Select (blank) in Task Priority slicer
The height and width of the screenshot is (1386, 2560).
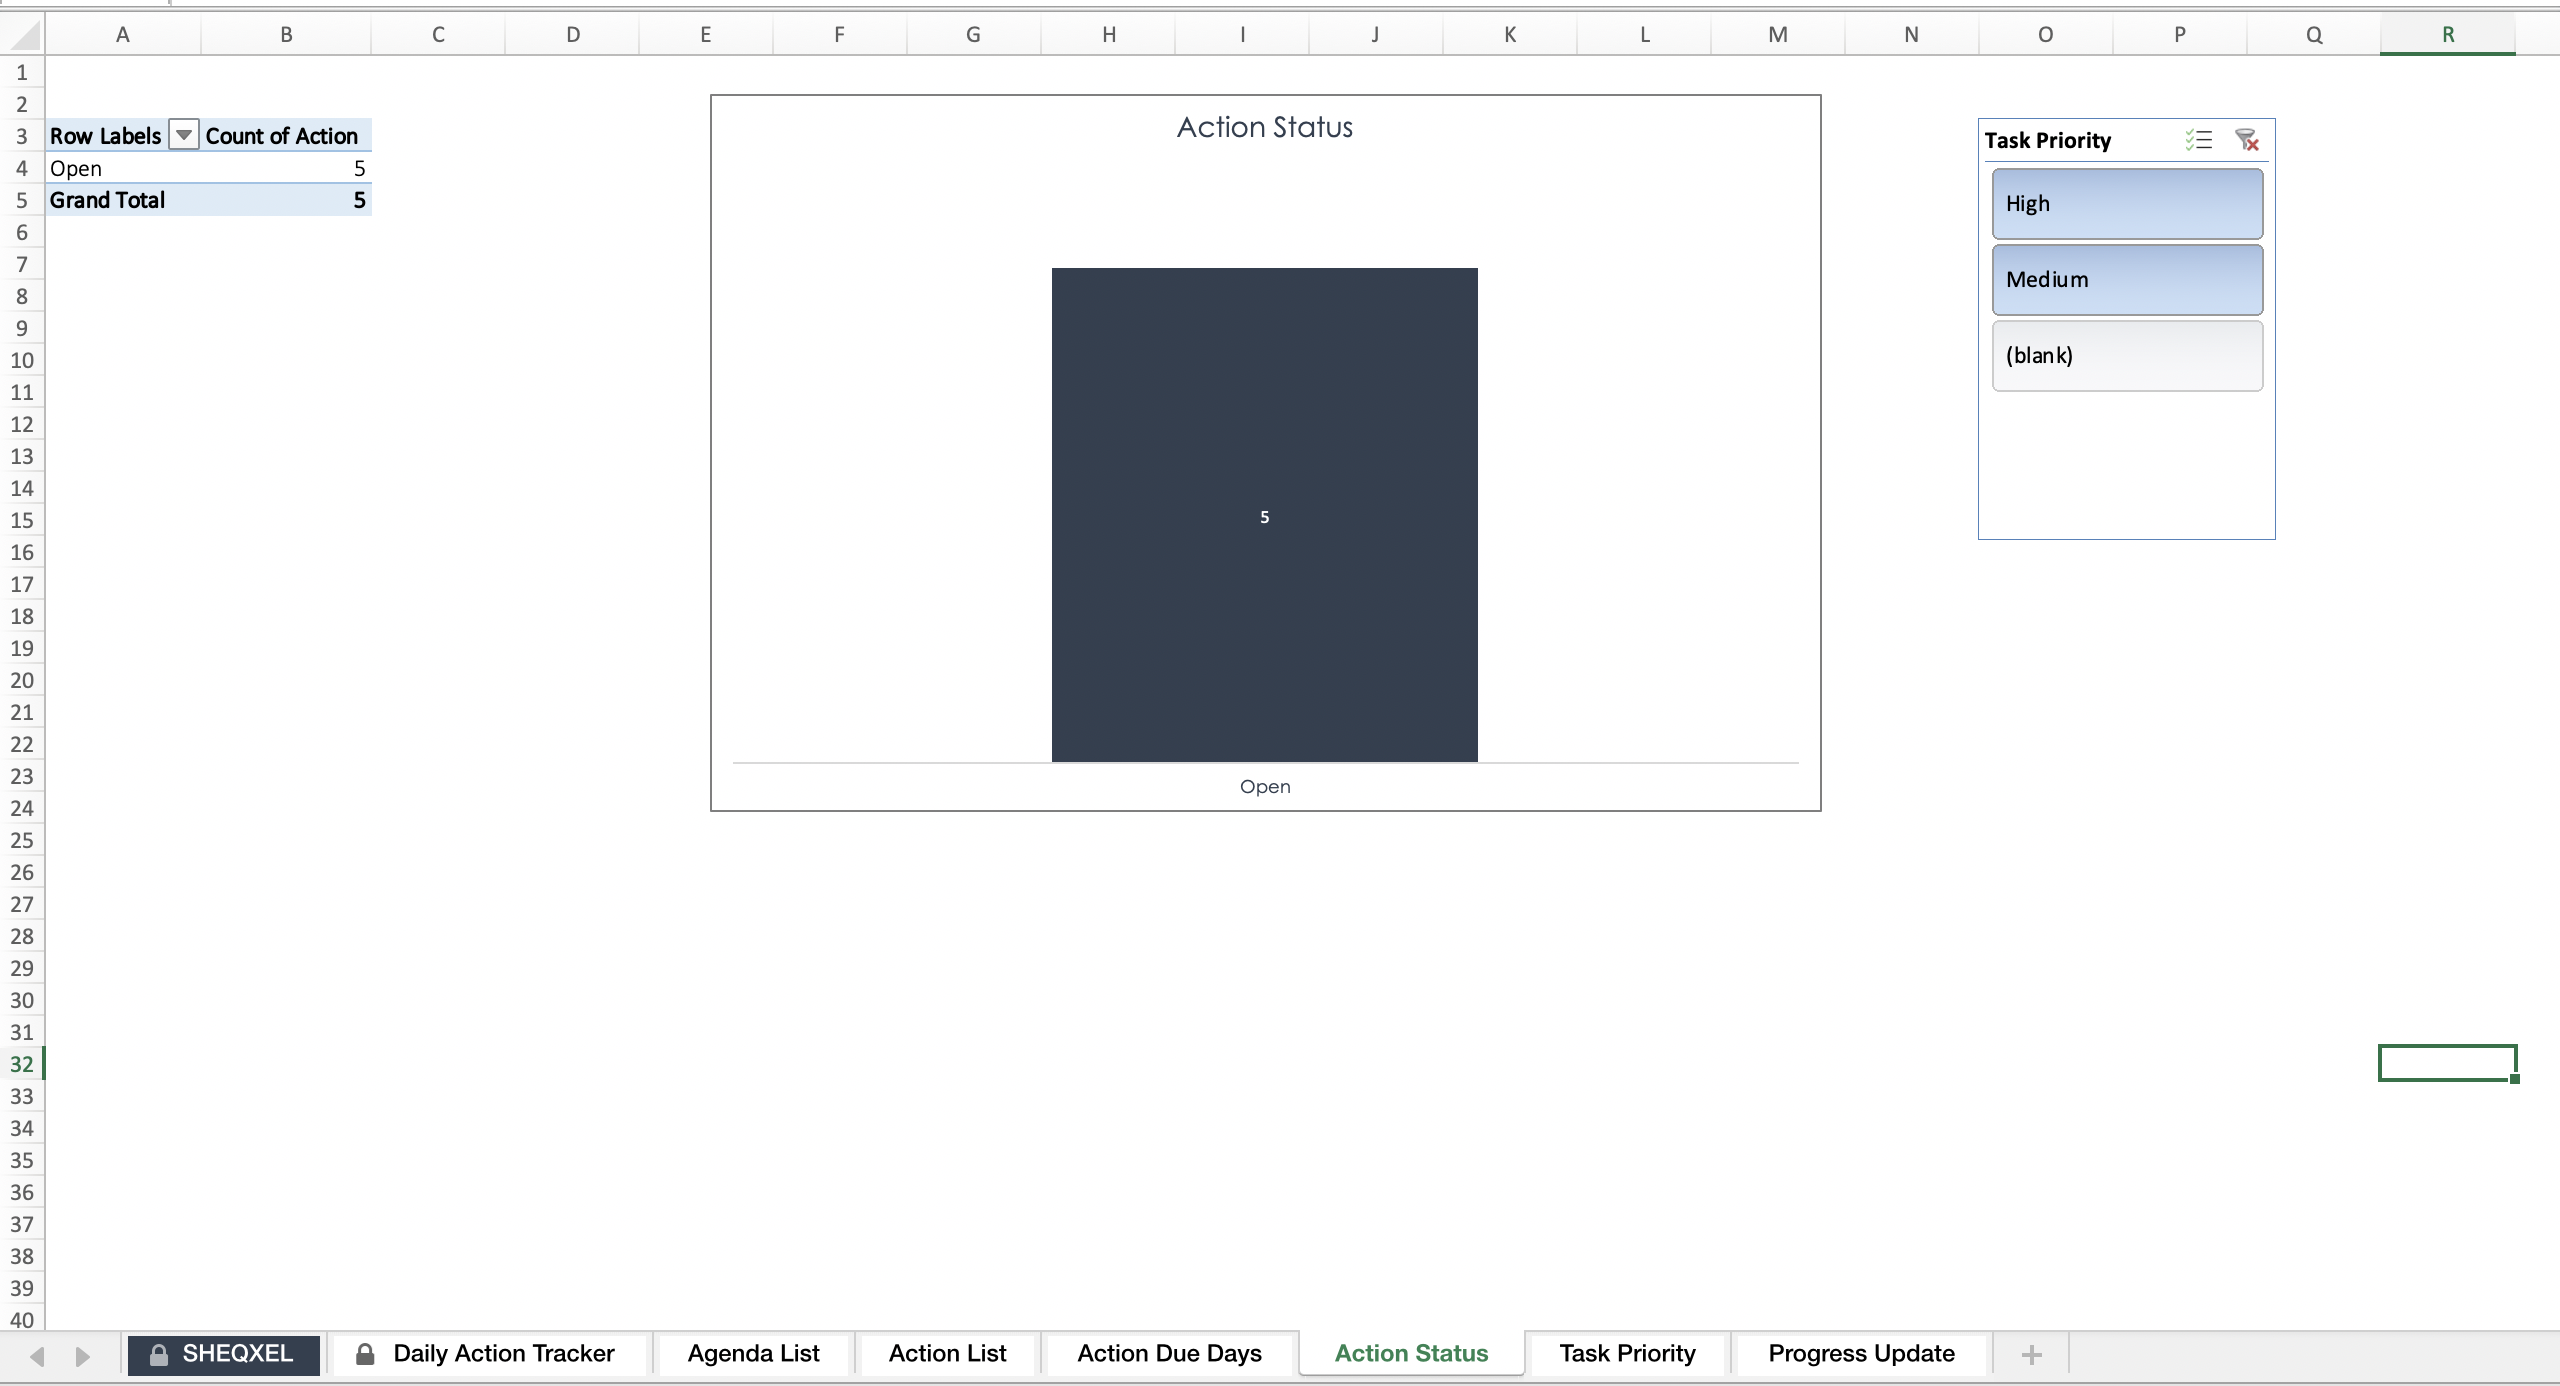(2127, 356)
